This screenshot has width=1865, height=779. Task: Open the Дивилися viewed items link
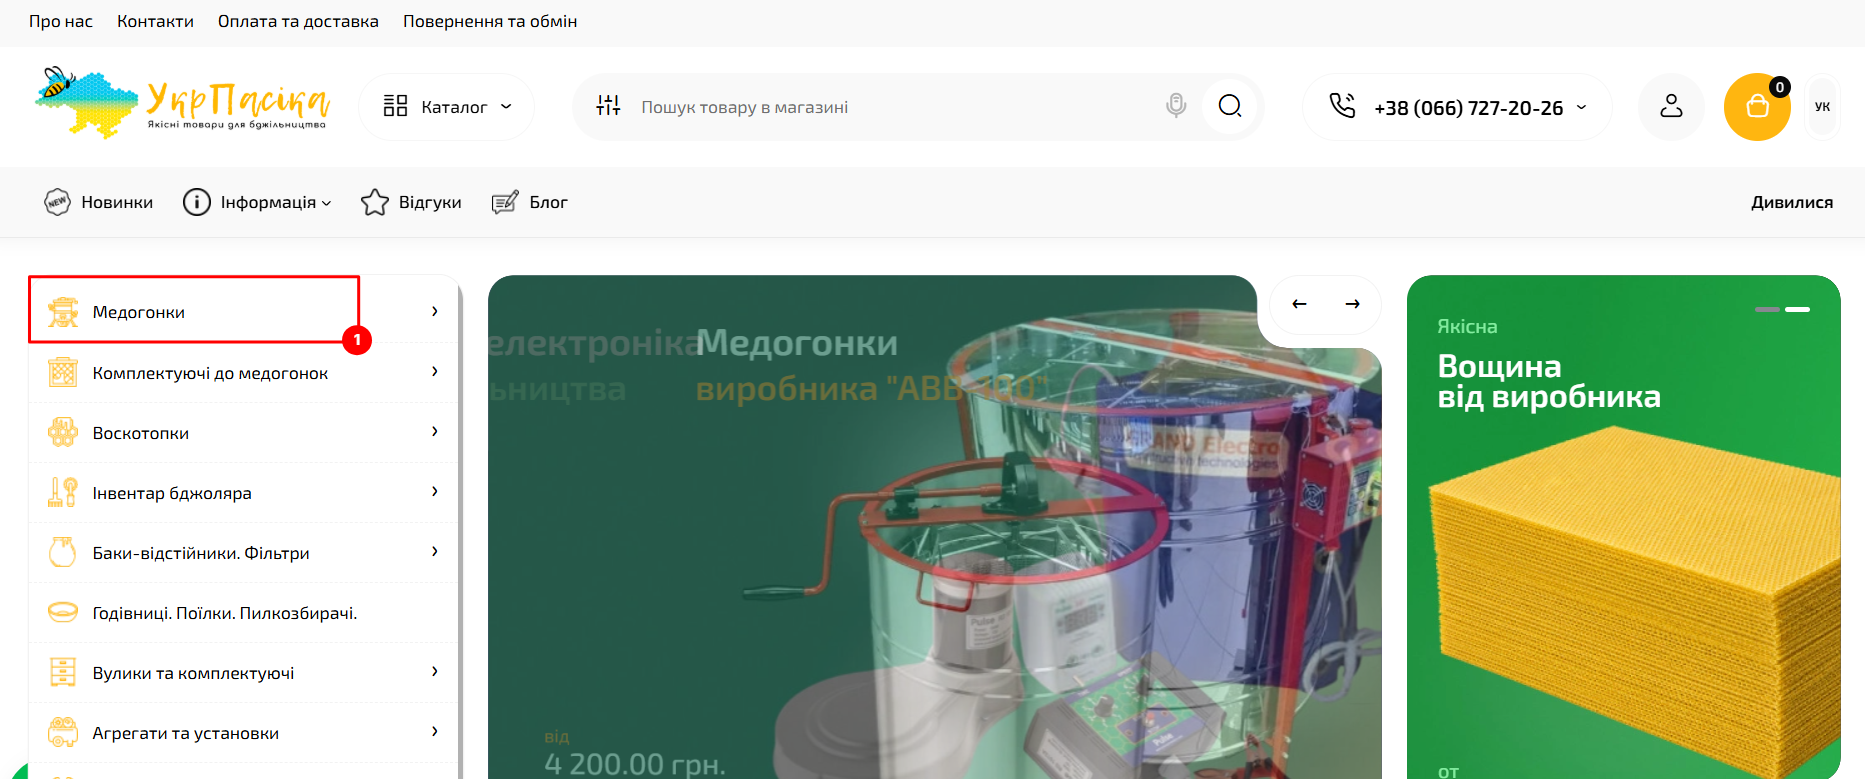(1792, 202)
